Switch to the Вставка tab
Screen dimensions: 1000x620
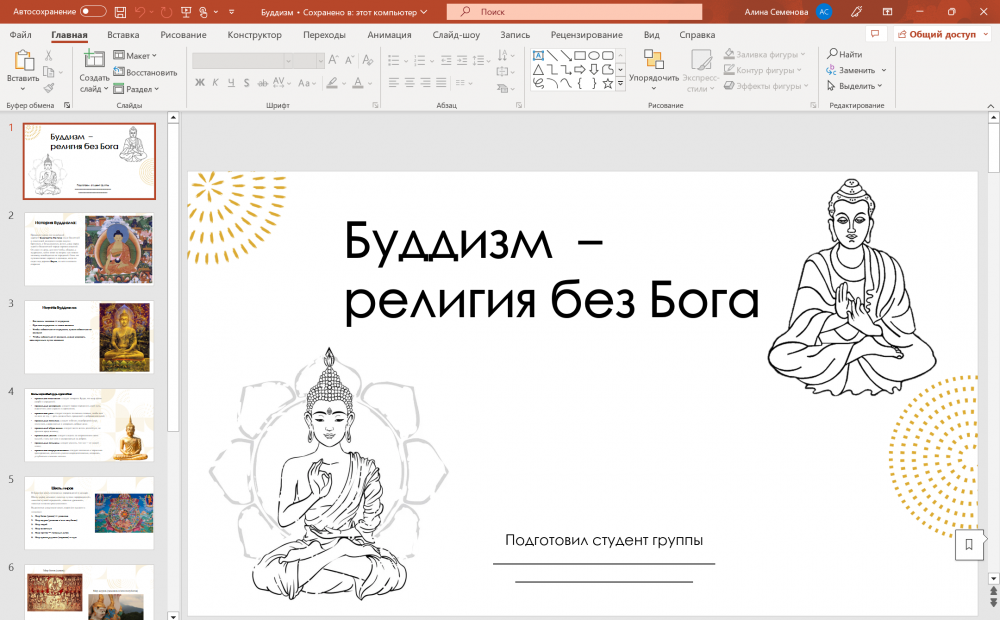tap(123, 34)
